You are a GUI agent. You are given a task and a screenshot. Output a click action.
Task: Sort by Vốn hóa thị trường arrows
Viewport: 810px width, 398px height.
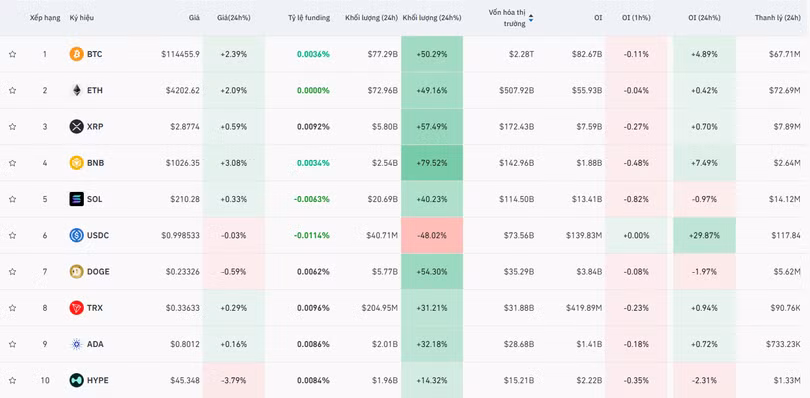531,18
